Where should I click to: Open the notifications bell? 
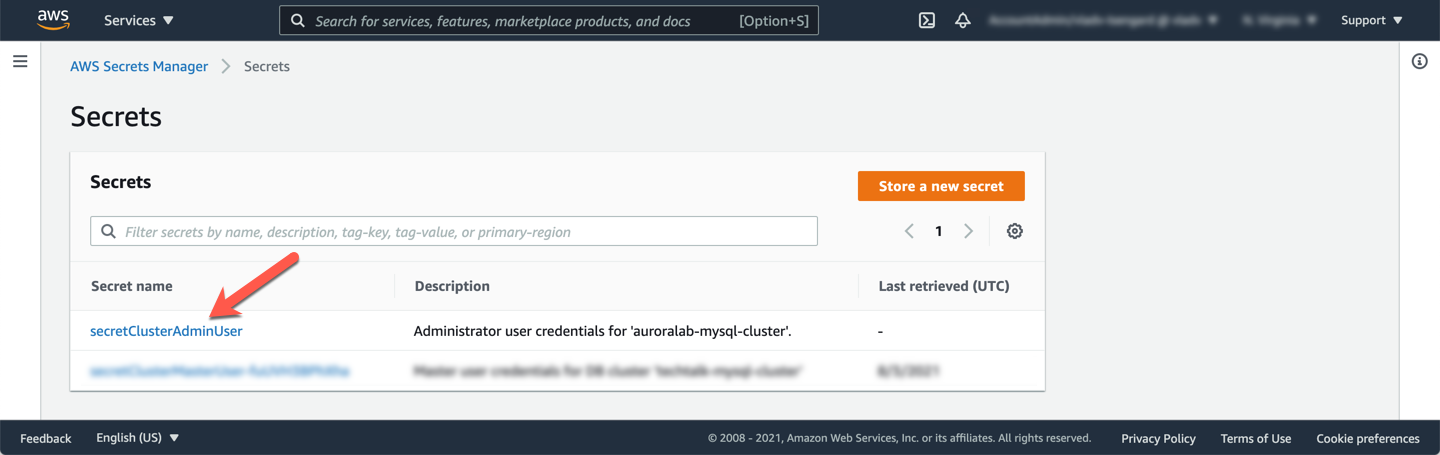tap(963, 20)
